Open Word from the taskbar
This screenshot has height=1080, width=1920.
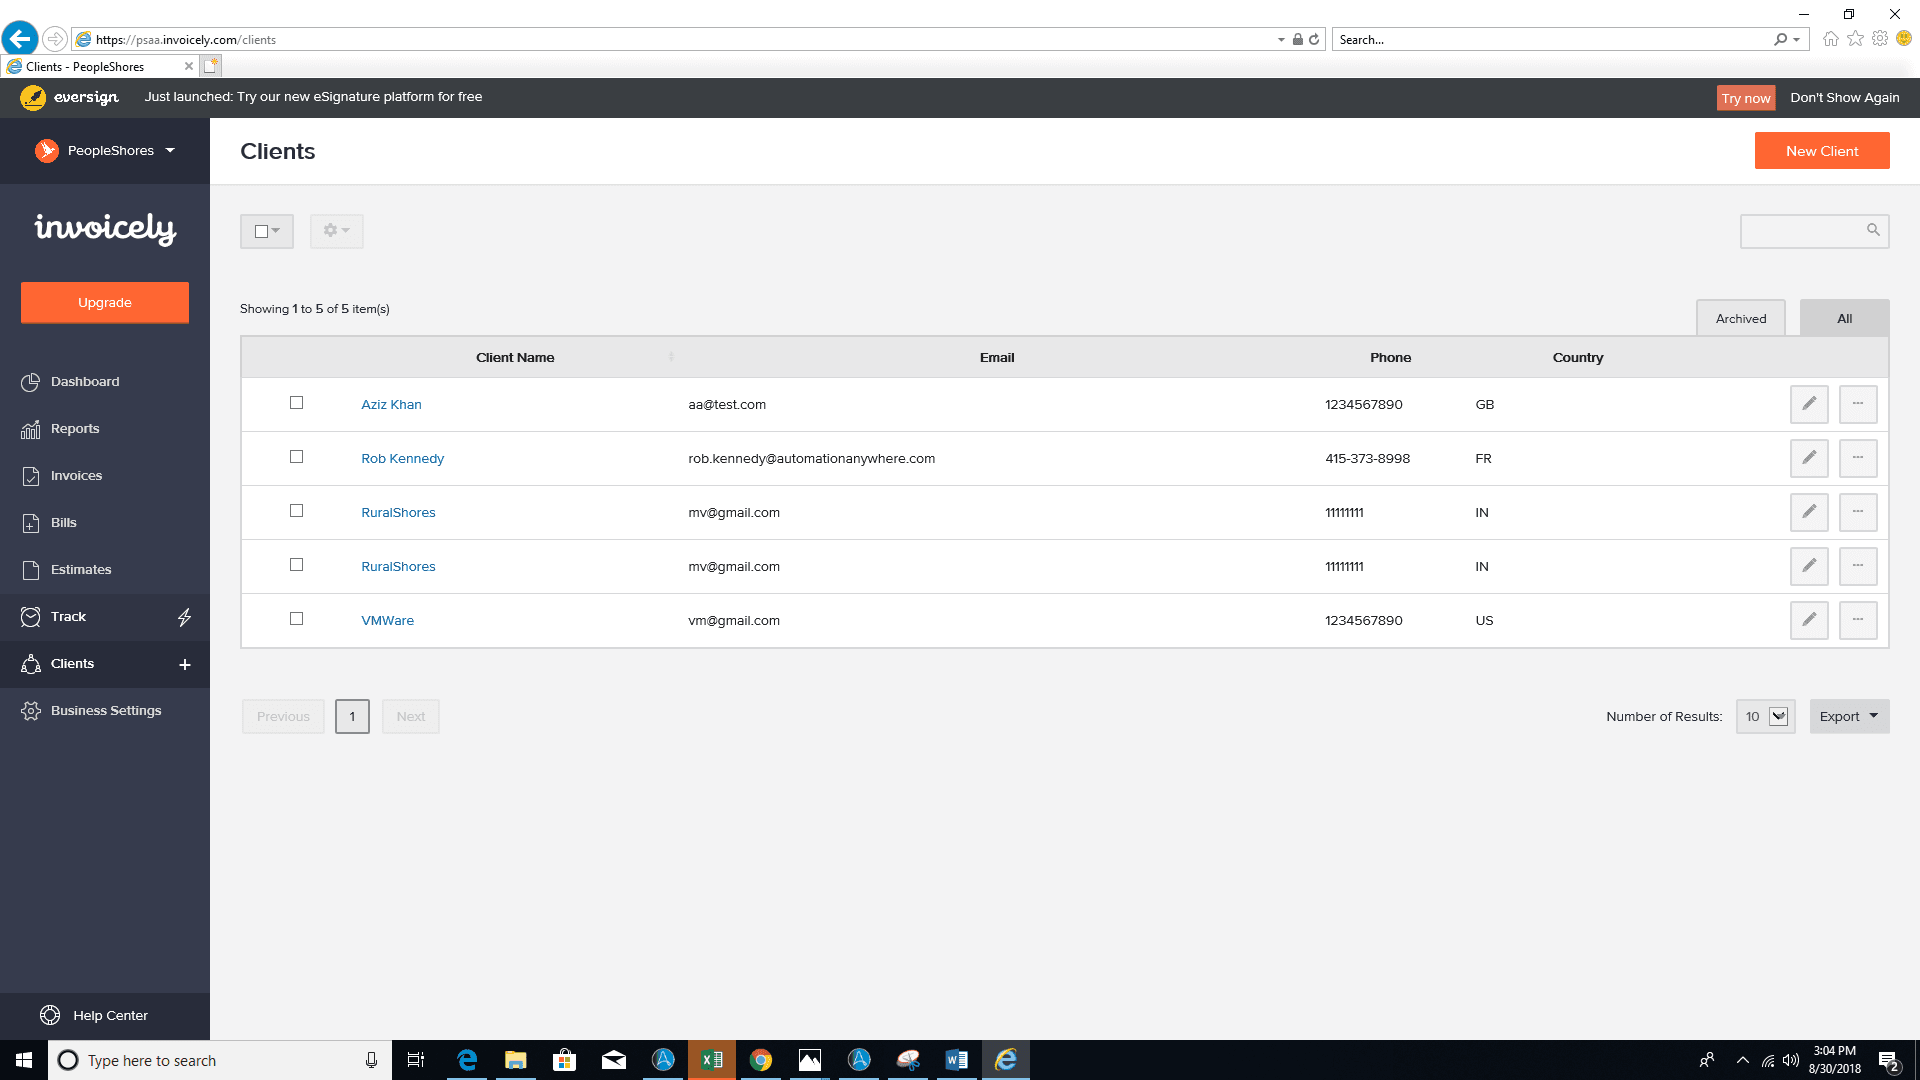pos(957,1060)
